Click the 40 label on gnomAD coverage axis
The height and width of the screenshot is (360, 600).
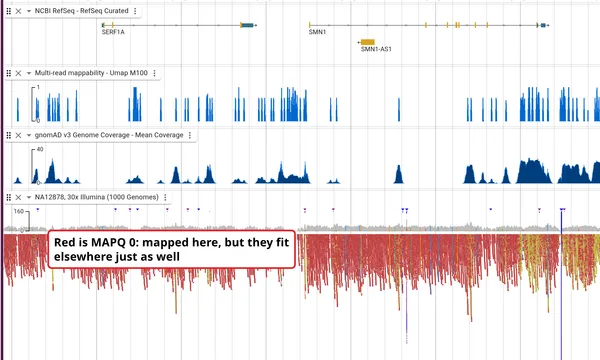click(40, 149)
